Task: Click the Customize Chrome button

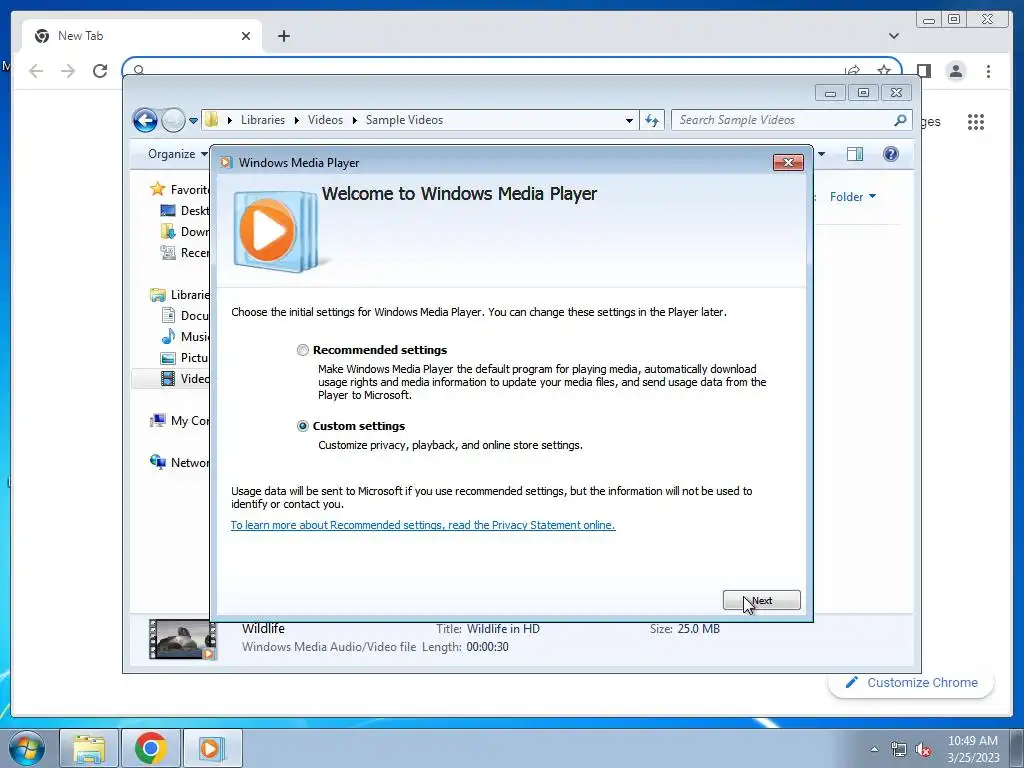Action: tap(912, 682)
